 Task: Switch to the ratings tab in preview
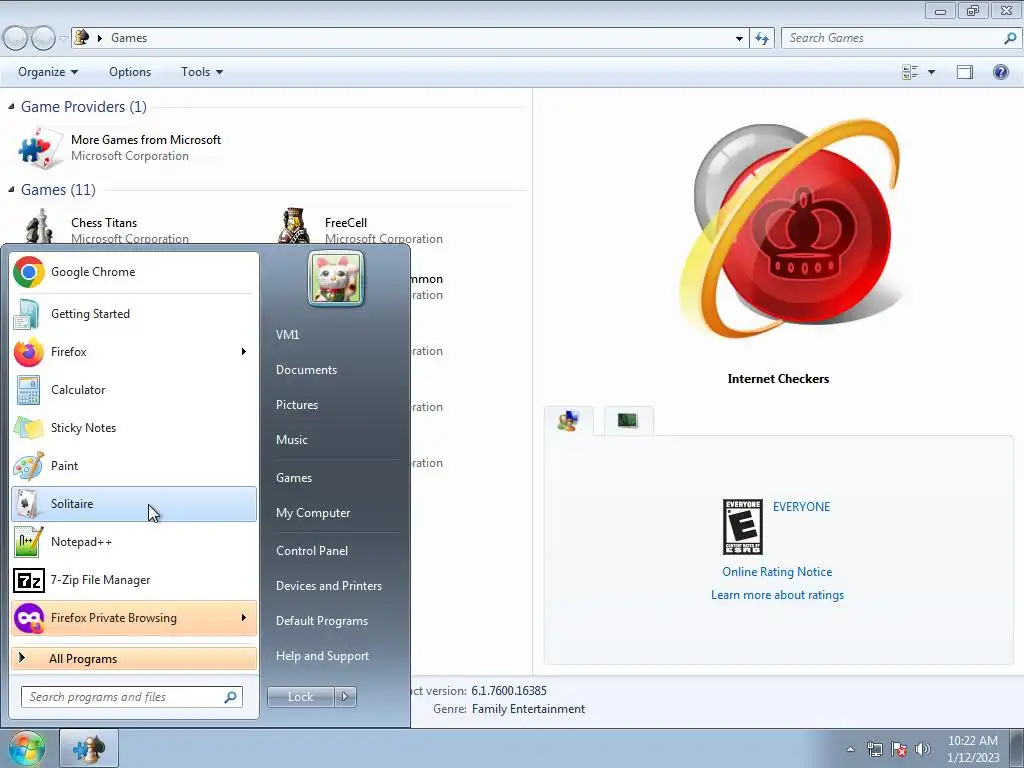(x=569, y=421)
